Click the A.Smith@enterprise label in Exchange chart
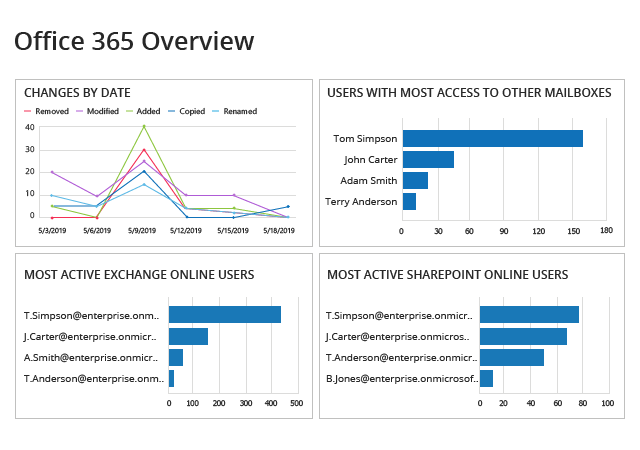This screenshot has height=450, width=640. pos(91,358)
